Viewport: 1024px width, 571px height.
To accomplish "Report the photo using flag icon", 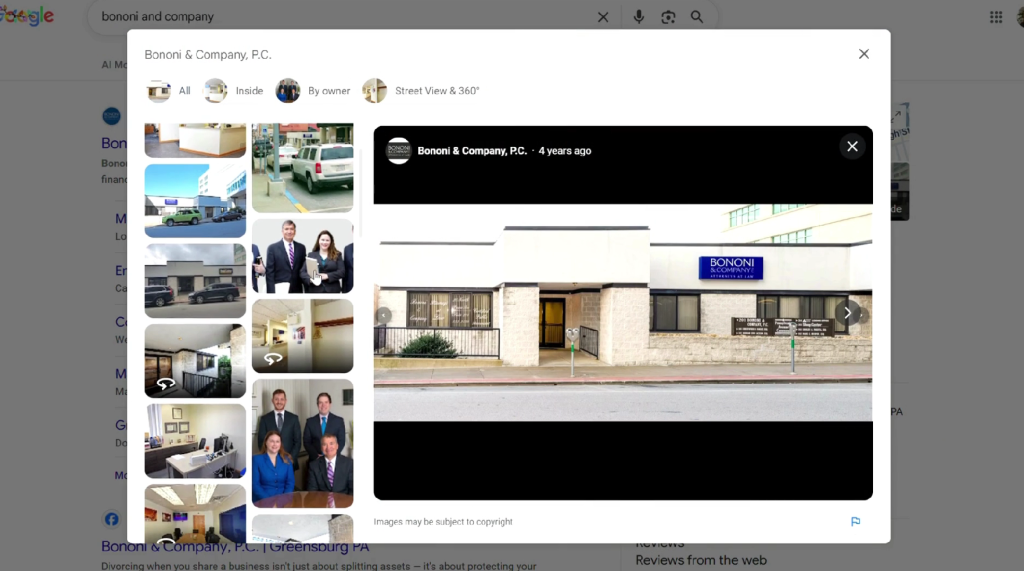I will tap(855, 522).
